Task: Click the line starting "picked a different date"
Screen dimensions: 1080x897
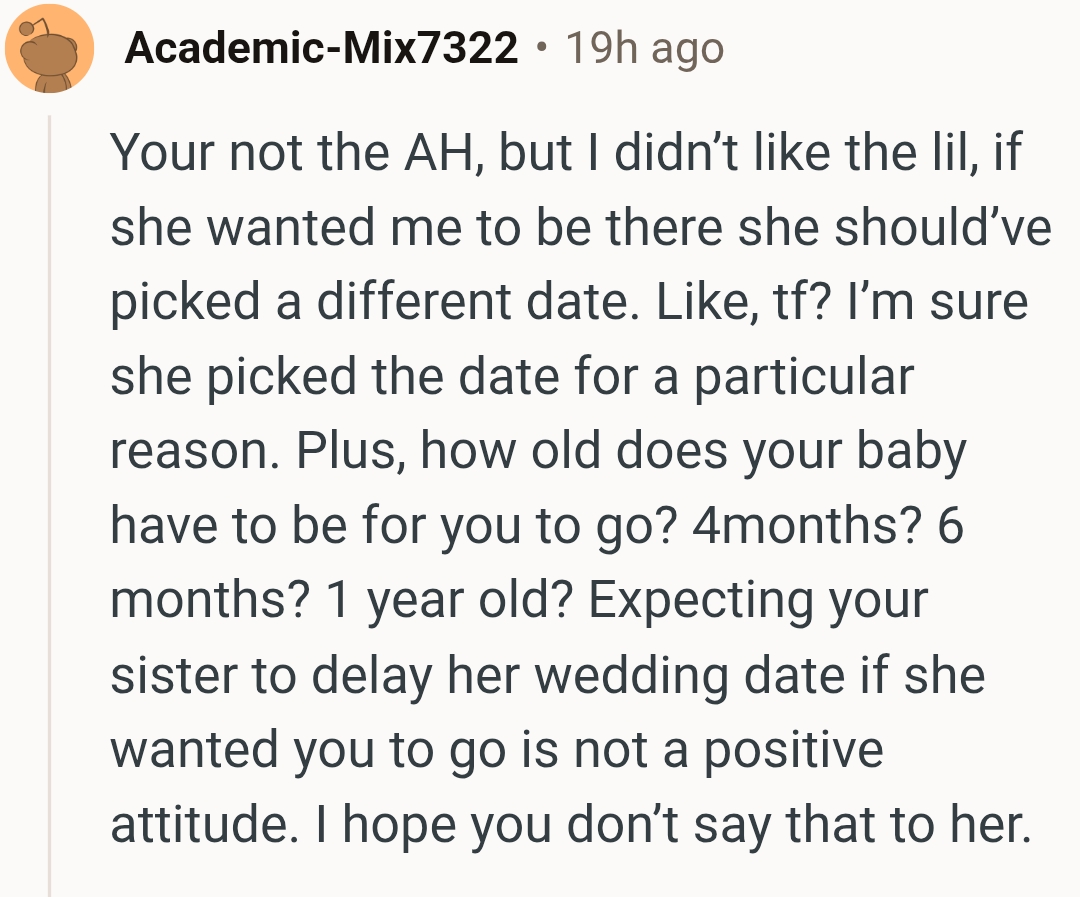Action: pos(568,302)
